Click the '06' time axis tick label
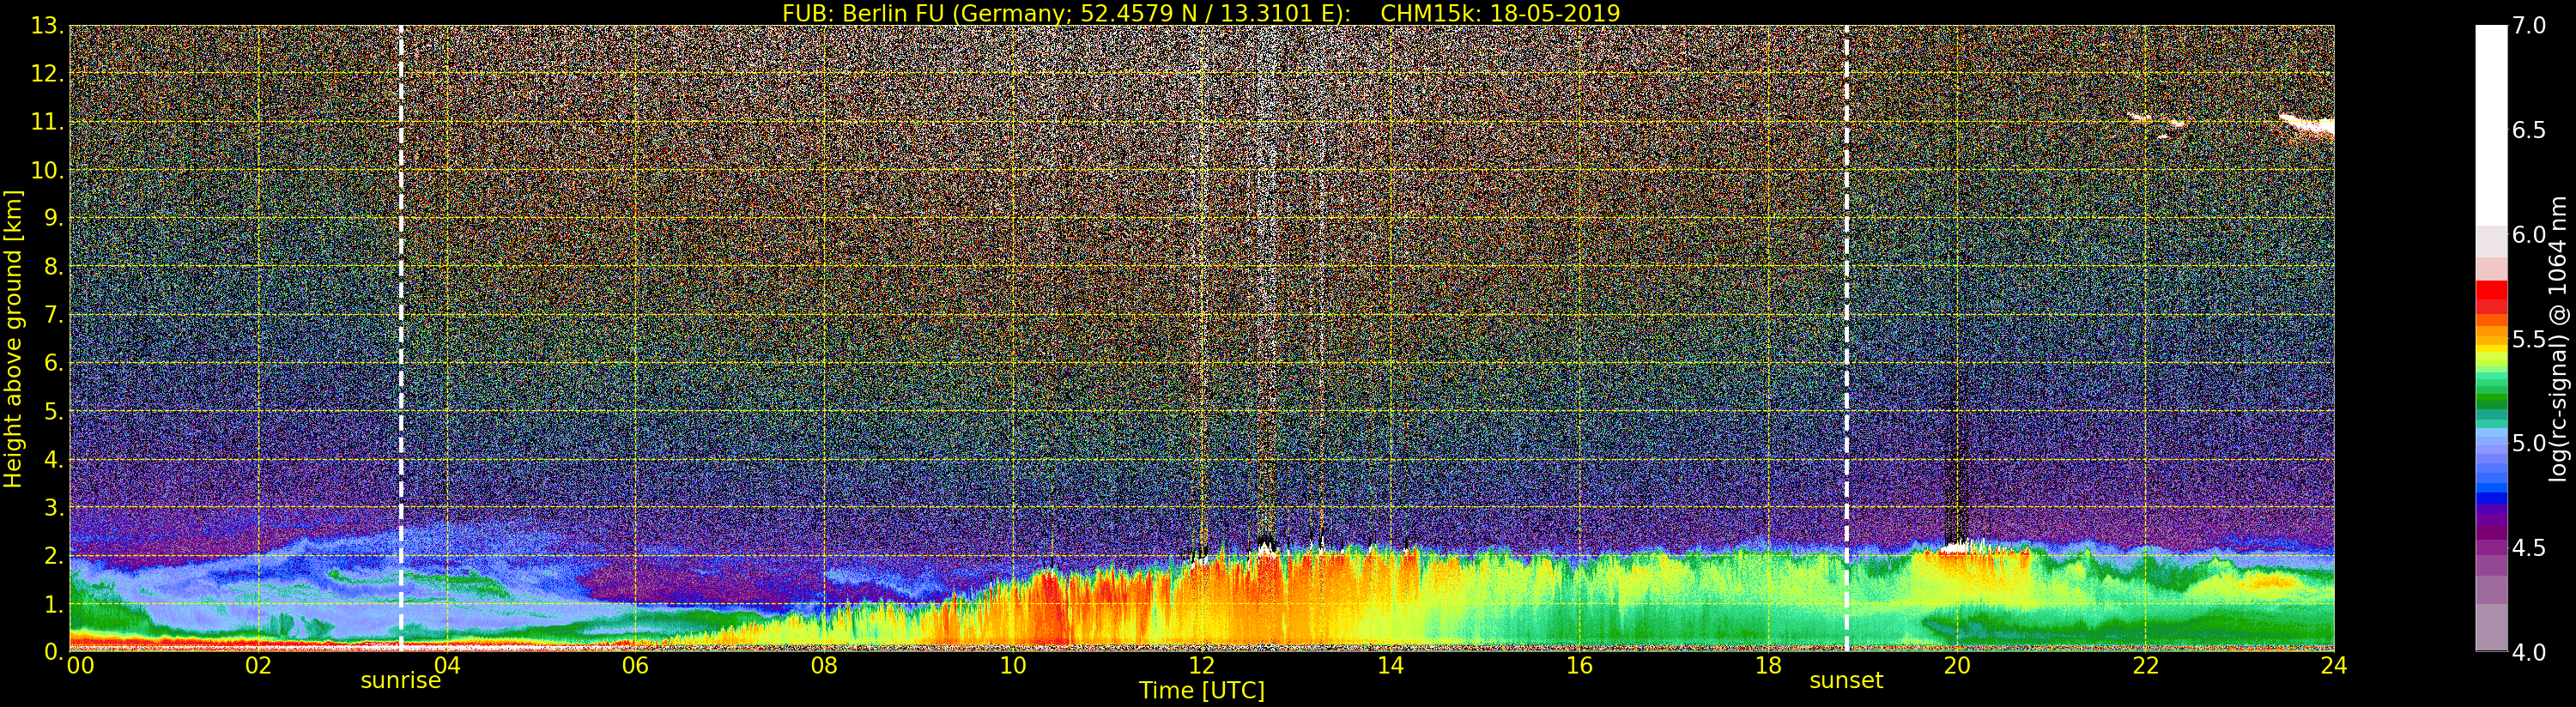The height and width of the screenshot is (707, 2576). pyautogui.click(x=635, y=665)
